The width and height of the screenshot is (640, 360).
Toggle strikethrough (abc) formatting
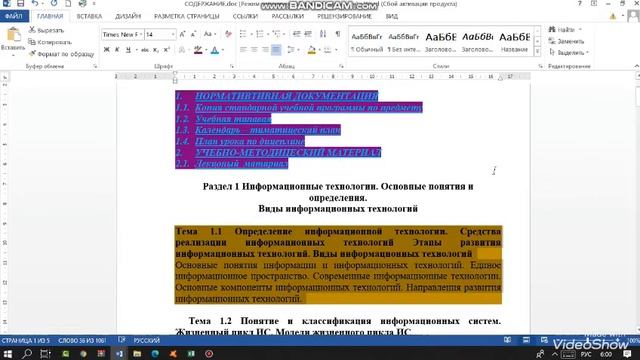tap(144, 50)
